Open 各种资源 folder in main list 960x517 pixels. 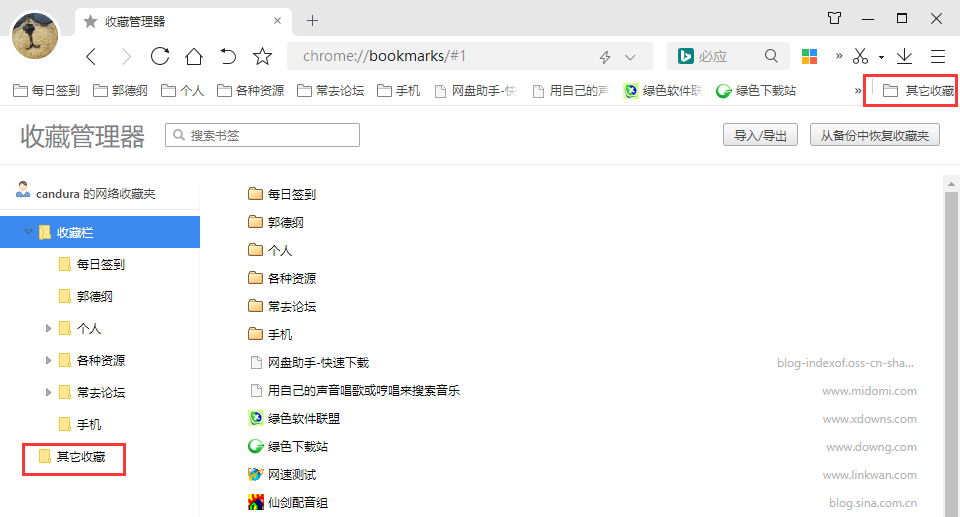point(282,278)
